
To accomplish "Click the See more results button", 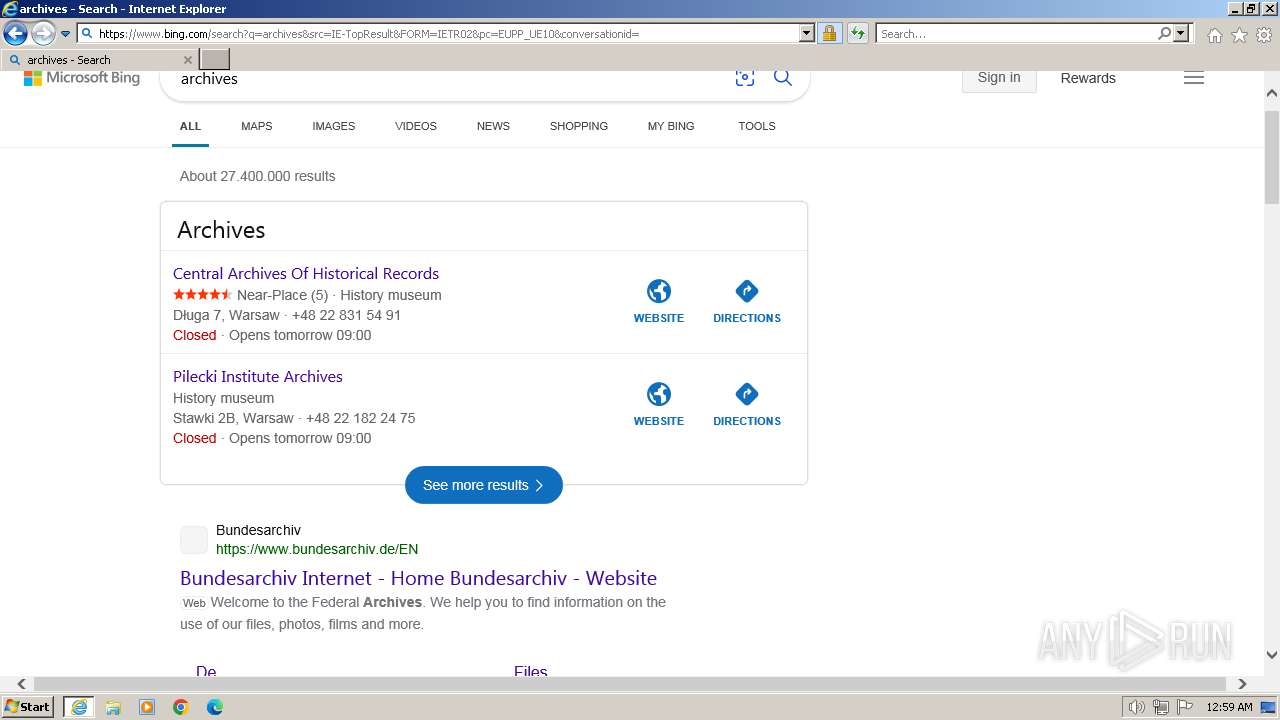I will (484, 485).
